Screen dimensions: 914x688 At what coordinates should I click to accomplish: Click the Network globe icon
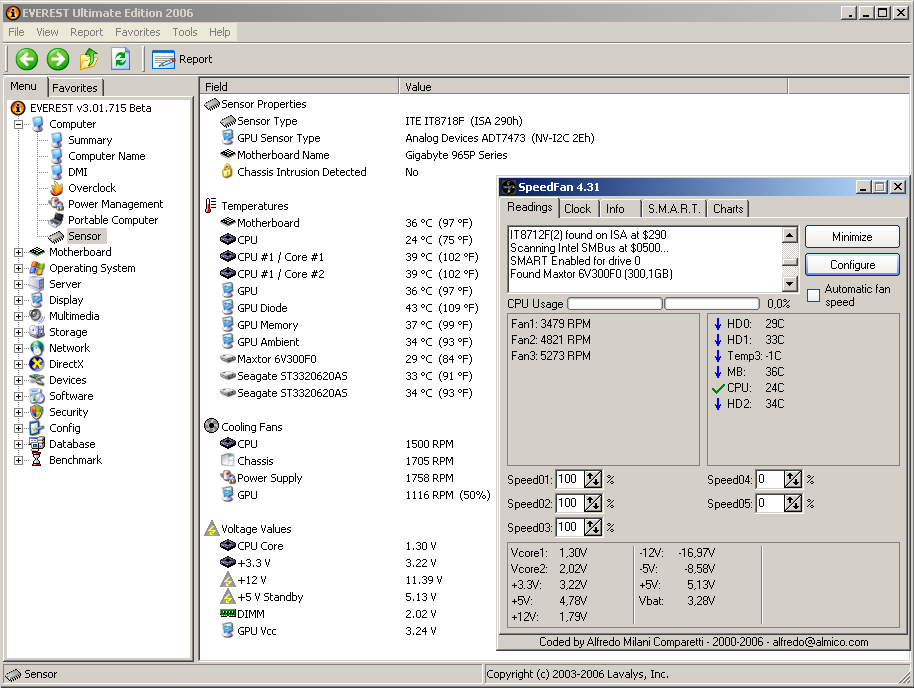pyautogui.click(x=37, y=348)
